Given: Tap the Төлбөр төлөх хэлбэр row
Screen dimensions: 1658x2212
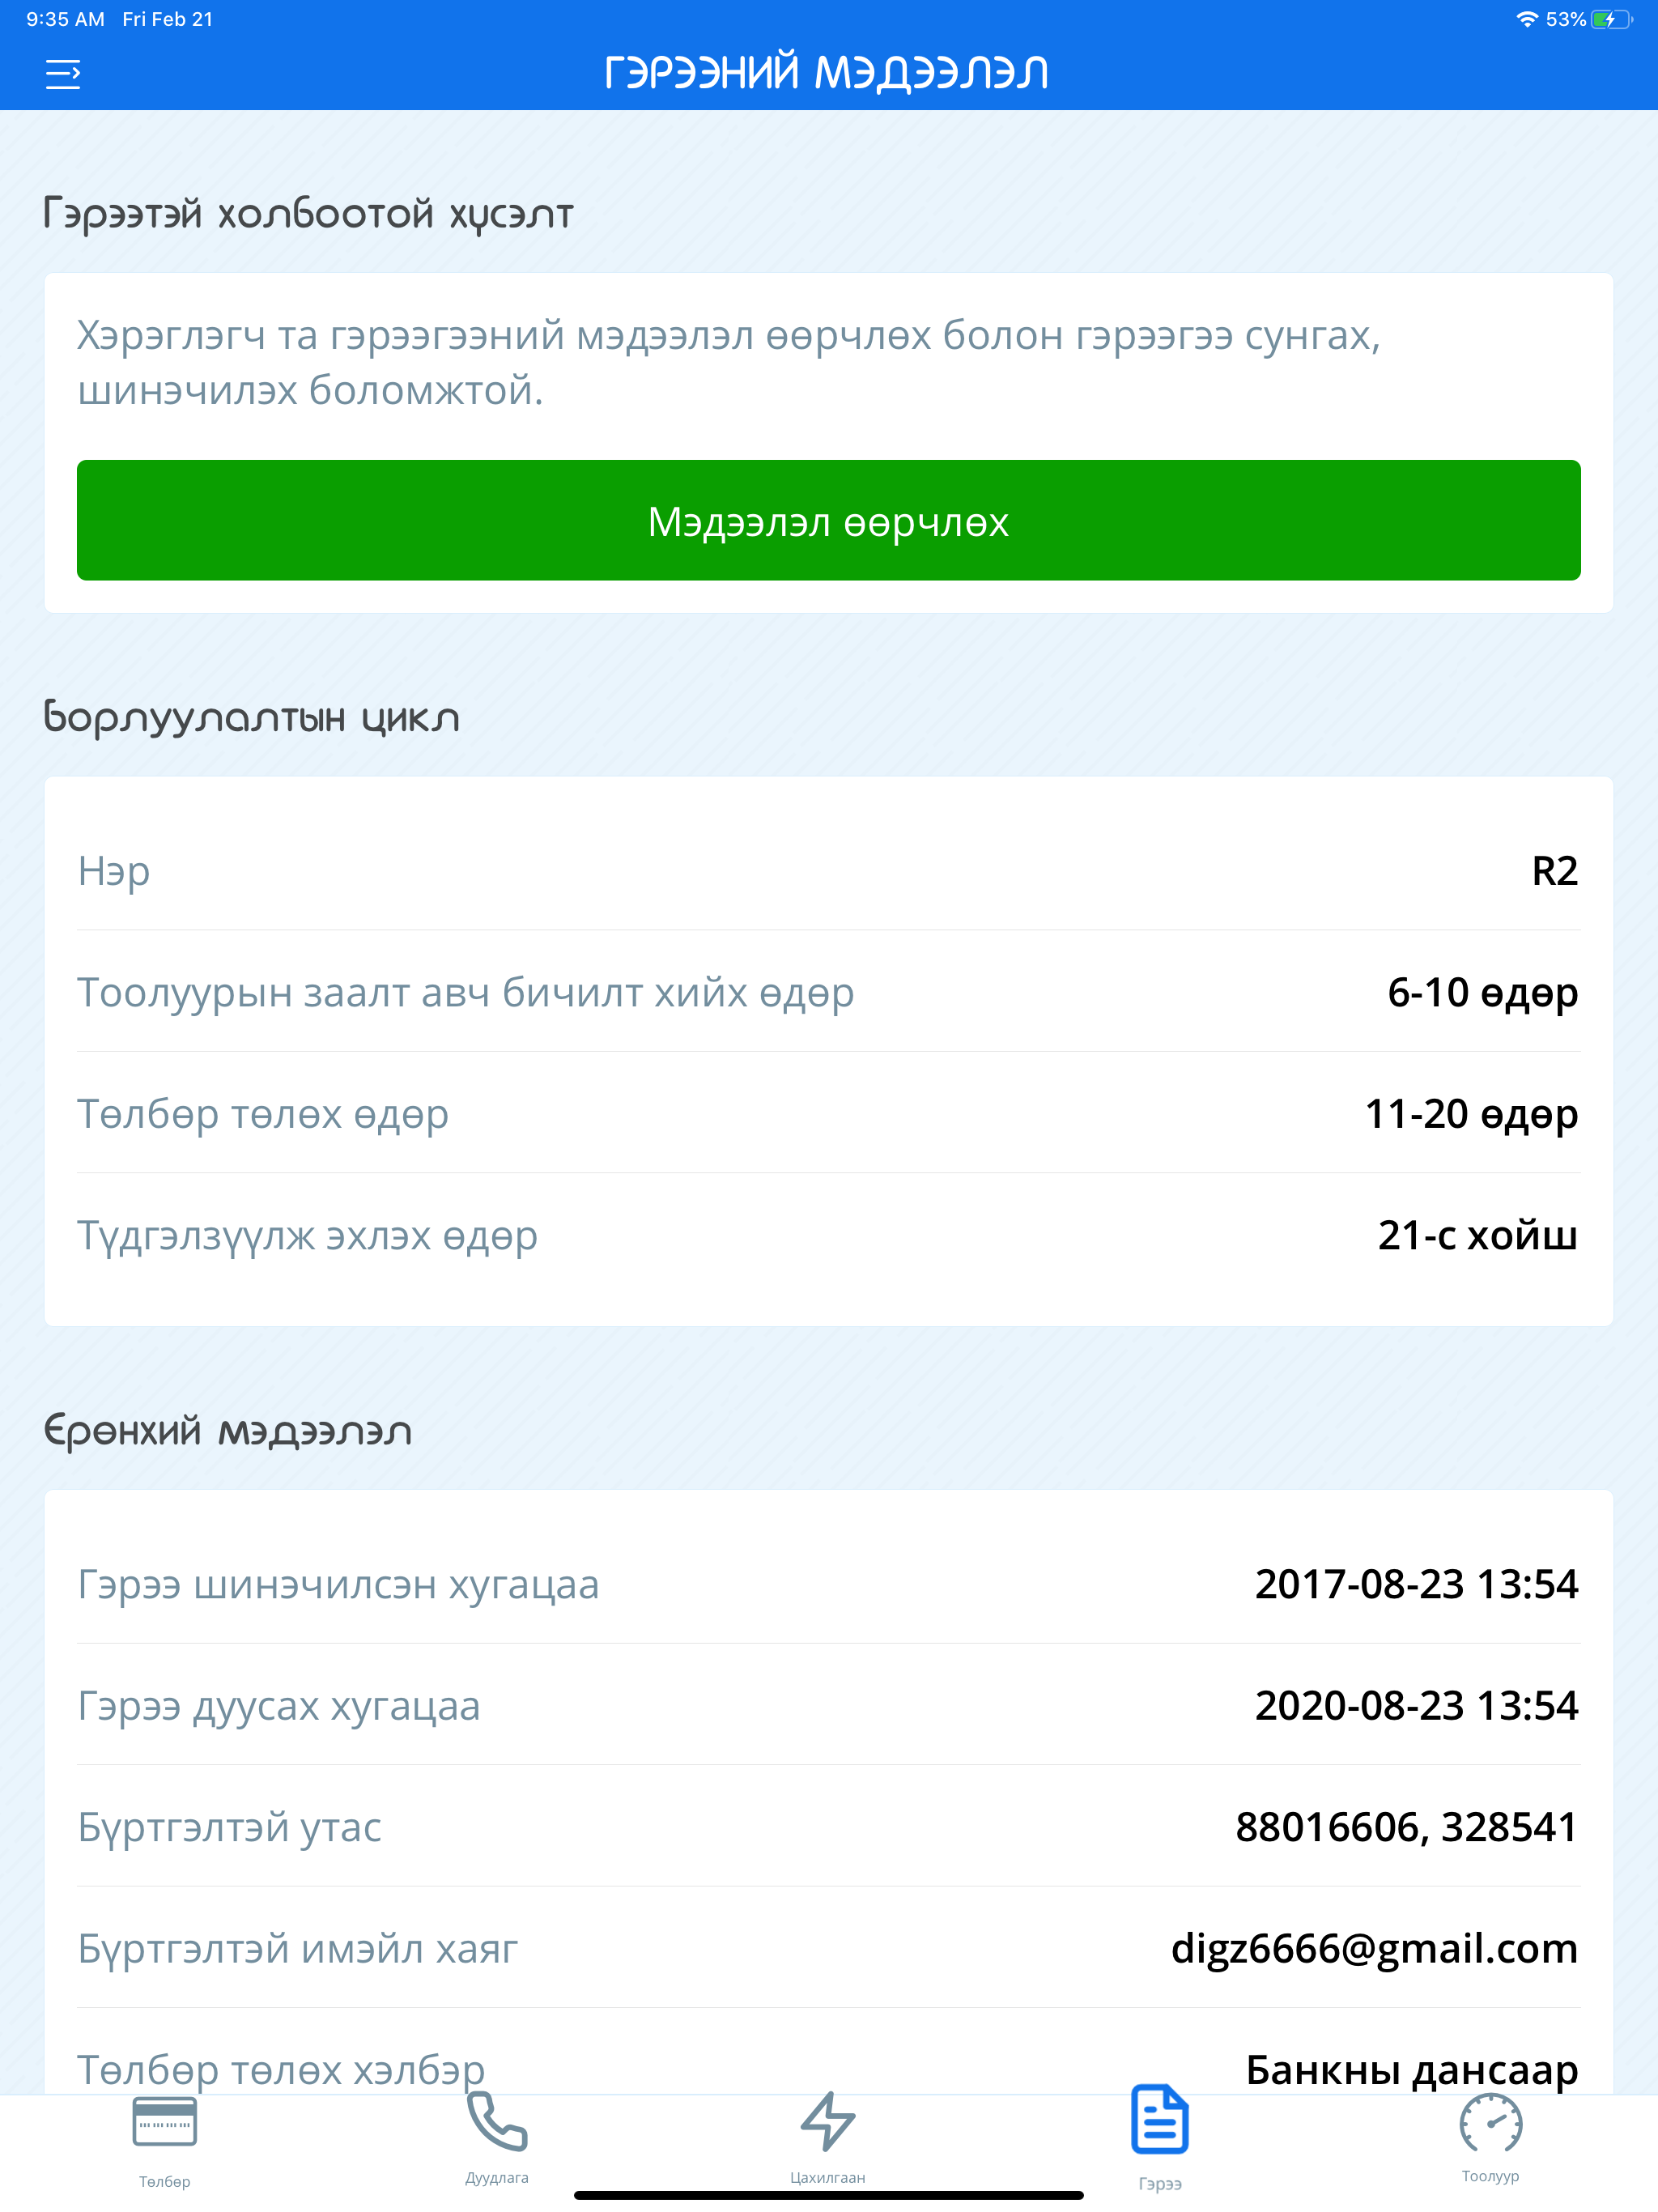Looking at the screenshot, I should (x=828, y=2070).
